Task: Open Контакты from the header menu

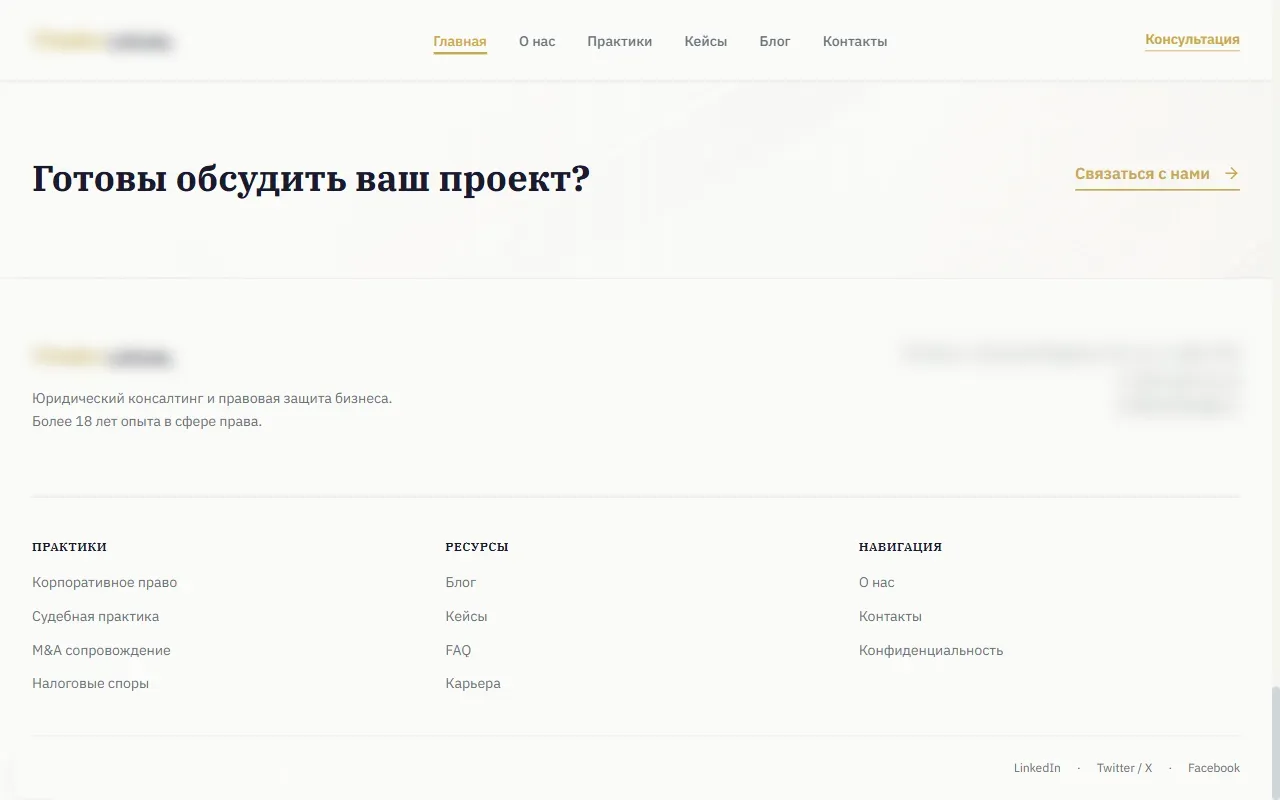Action: point(854,41)
